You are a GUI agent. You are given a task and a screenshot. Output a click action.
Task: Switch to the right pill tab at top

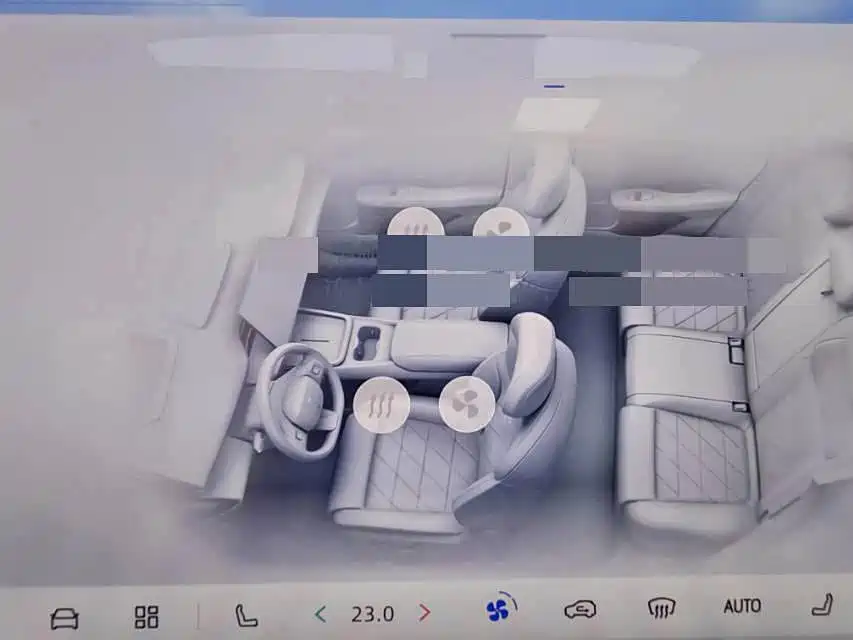pyautogui.click(x=615, y=58)
